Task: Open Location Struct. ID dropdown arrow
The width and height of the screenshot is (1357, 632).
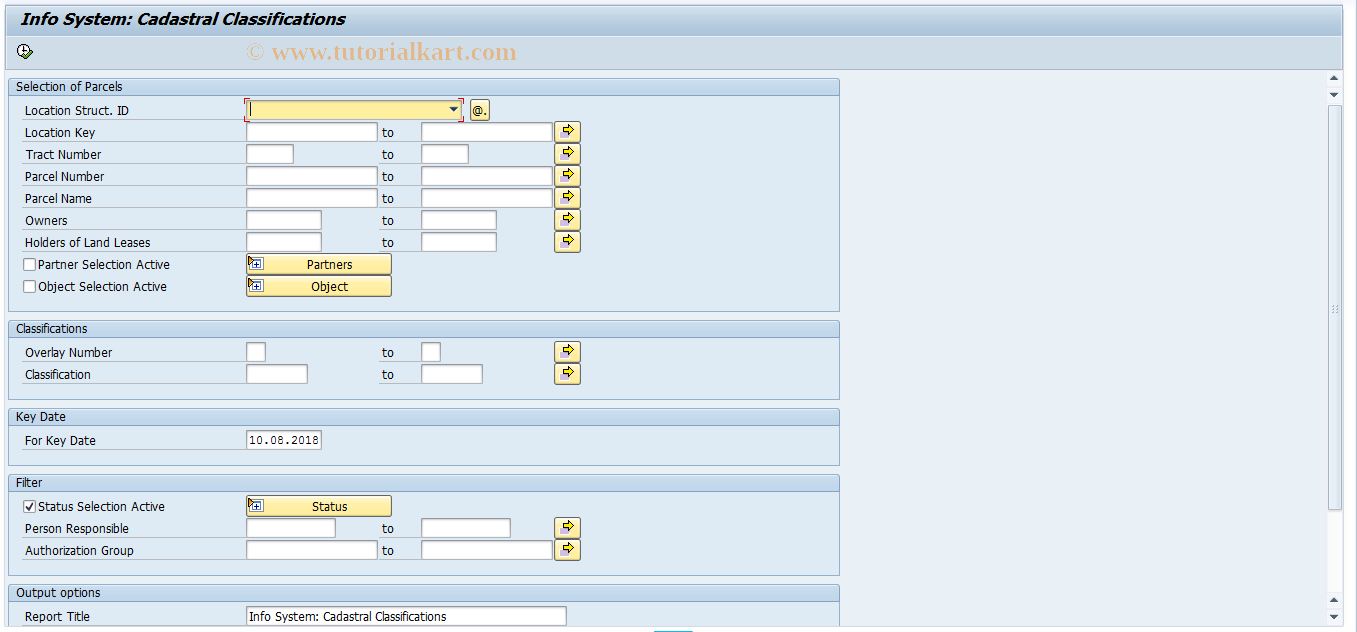Action: (x=453, y=110)
